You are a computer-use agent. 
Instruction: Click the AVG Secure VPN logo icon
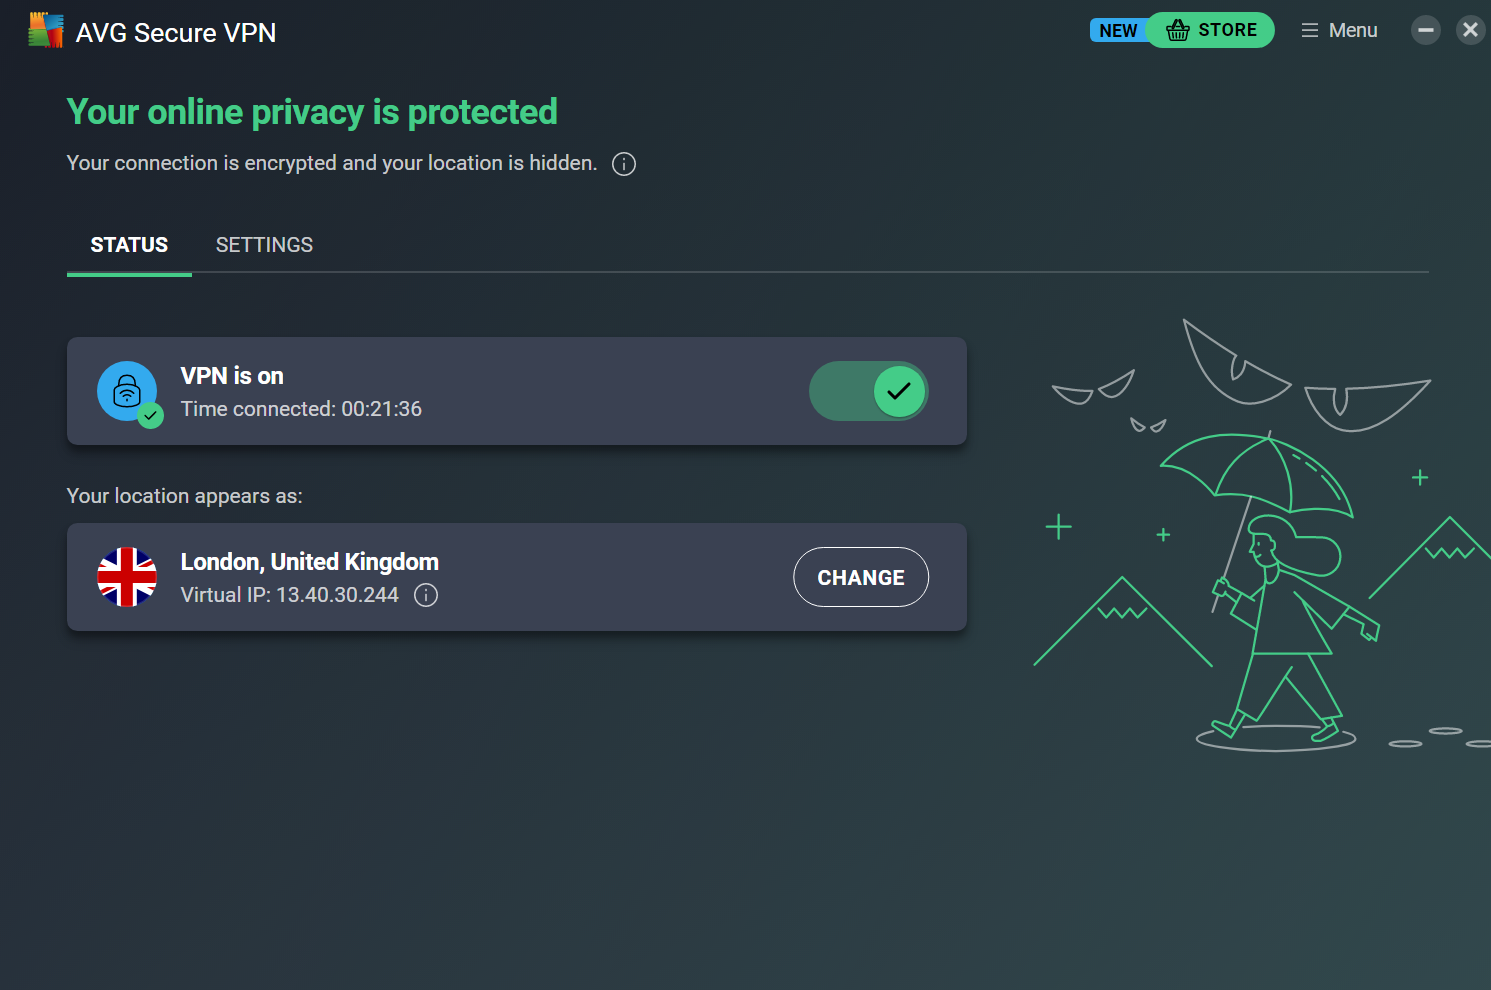point(45,30)
